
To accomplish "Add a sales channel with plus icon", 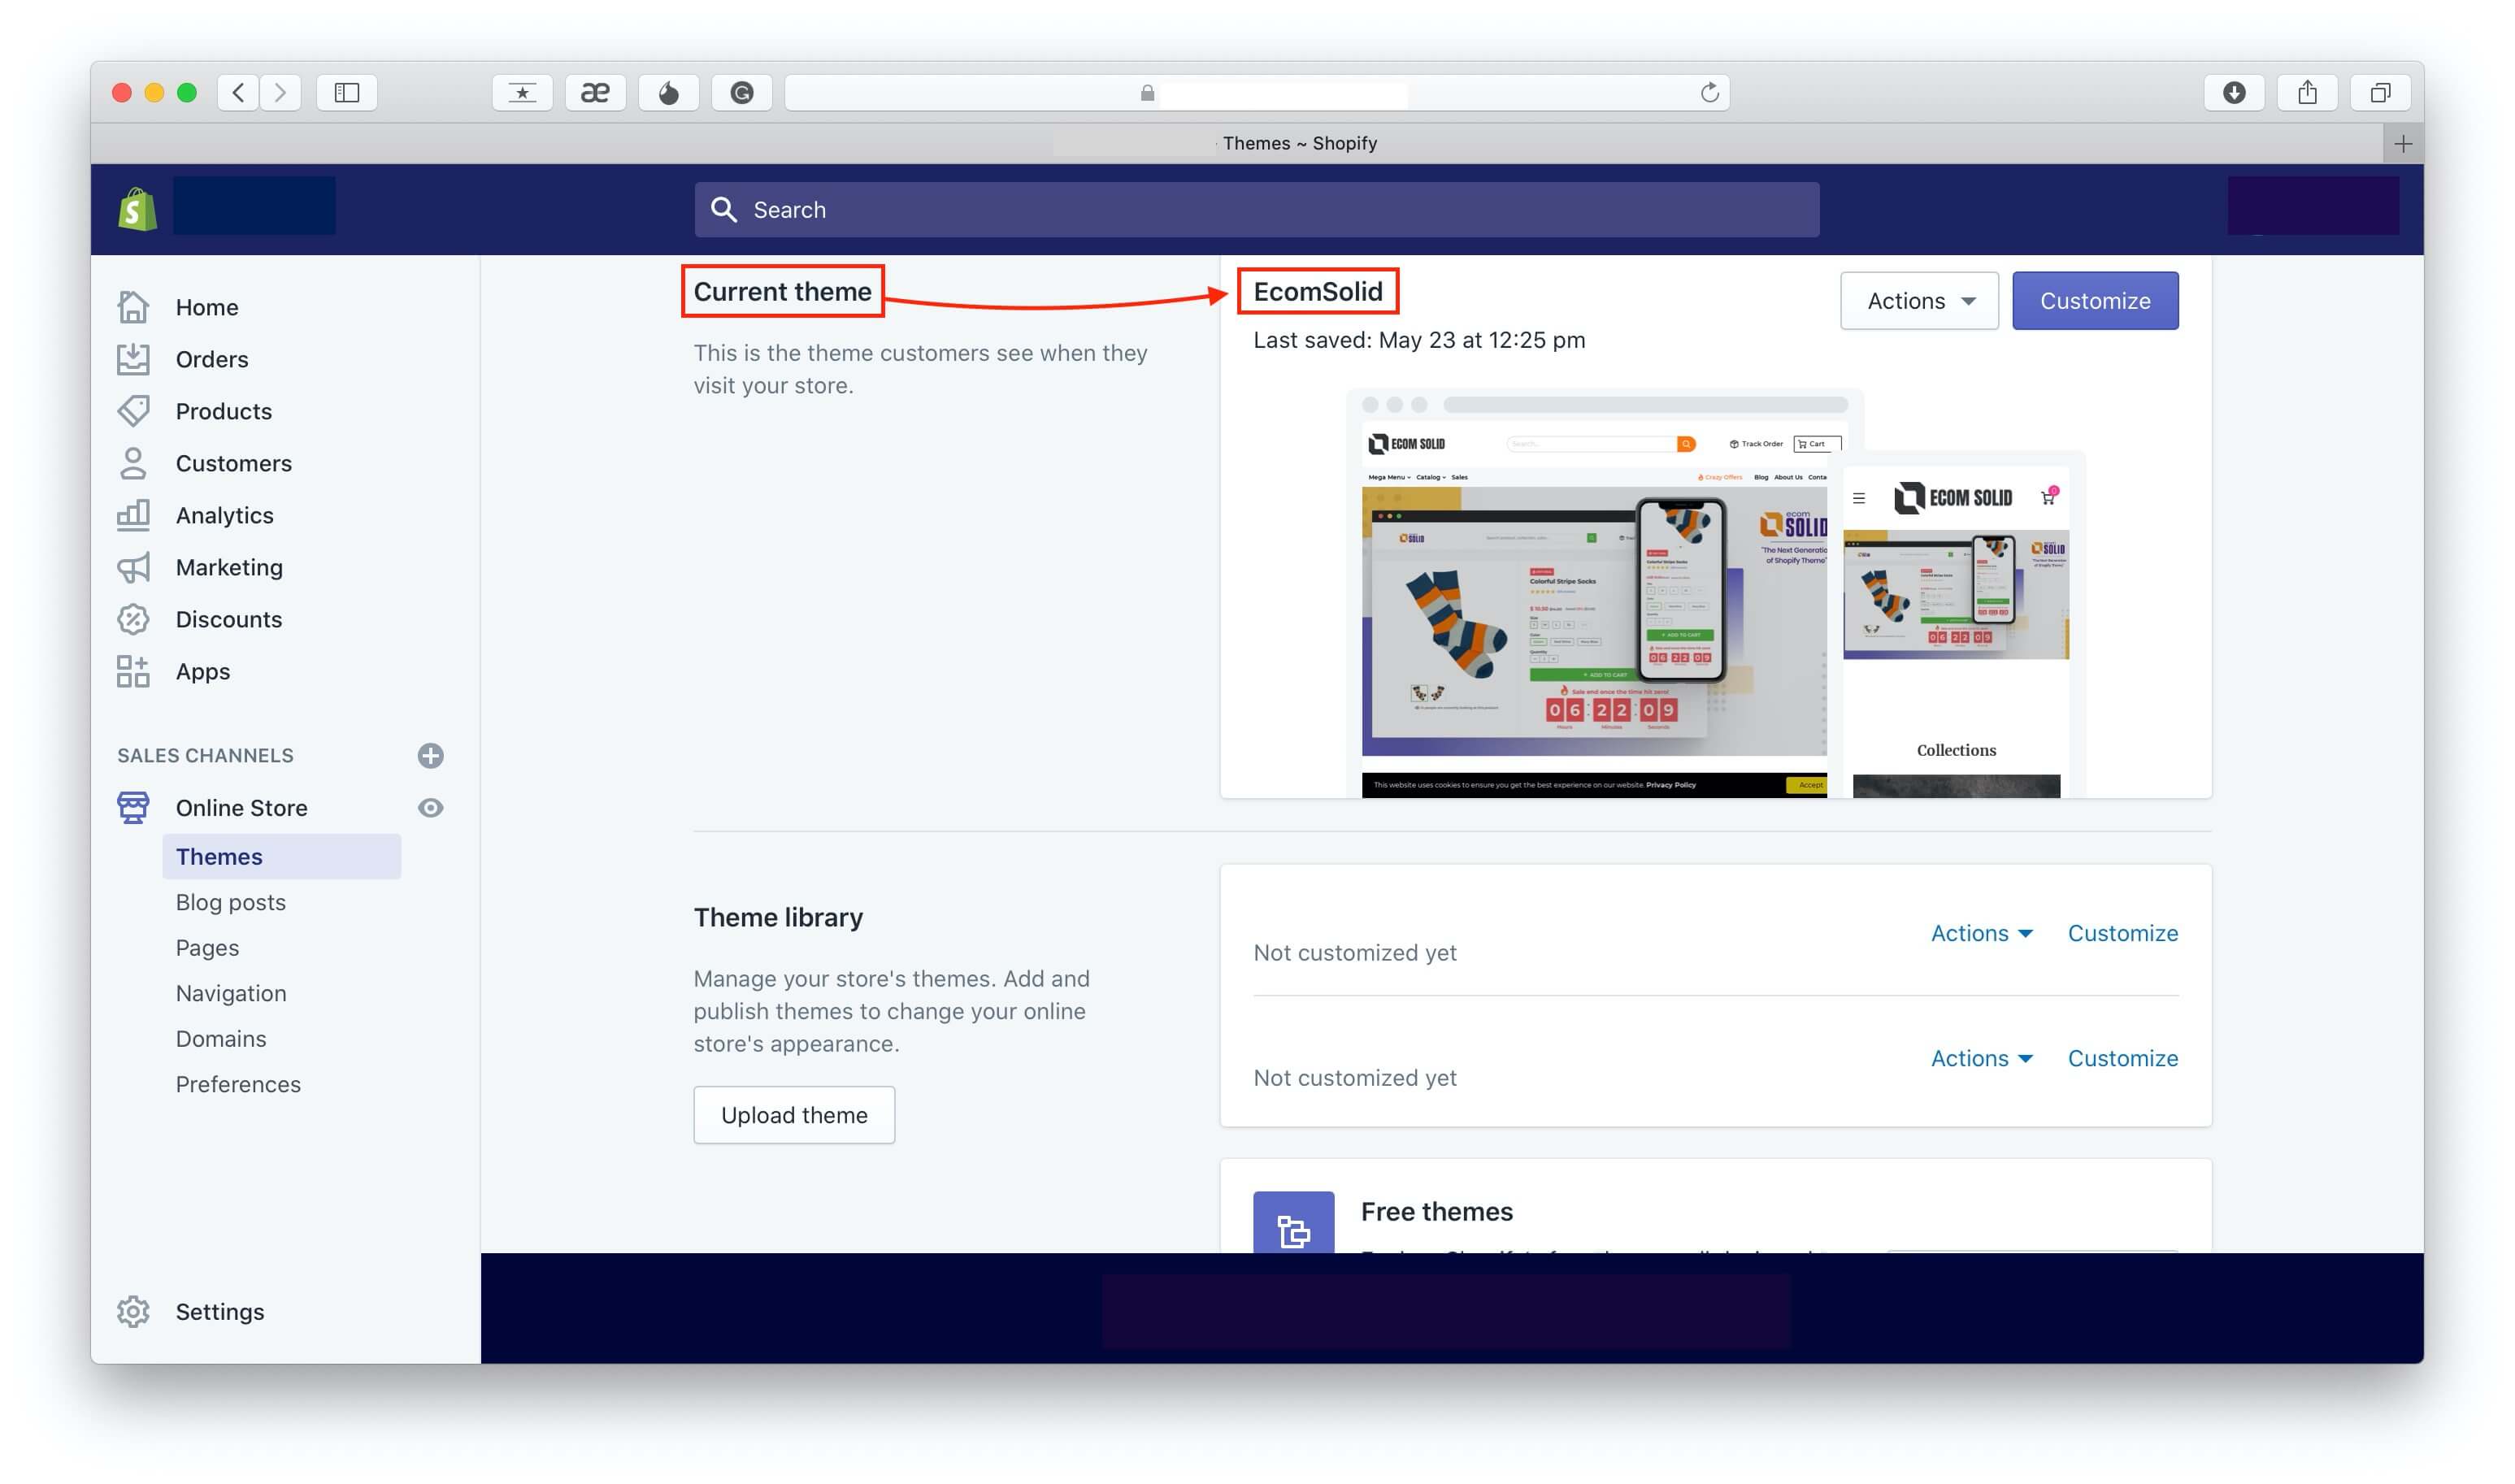I will (x=431, y=755).
